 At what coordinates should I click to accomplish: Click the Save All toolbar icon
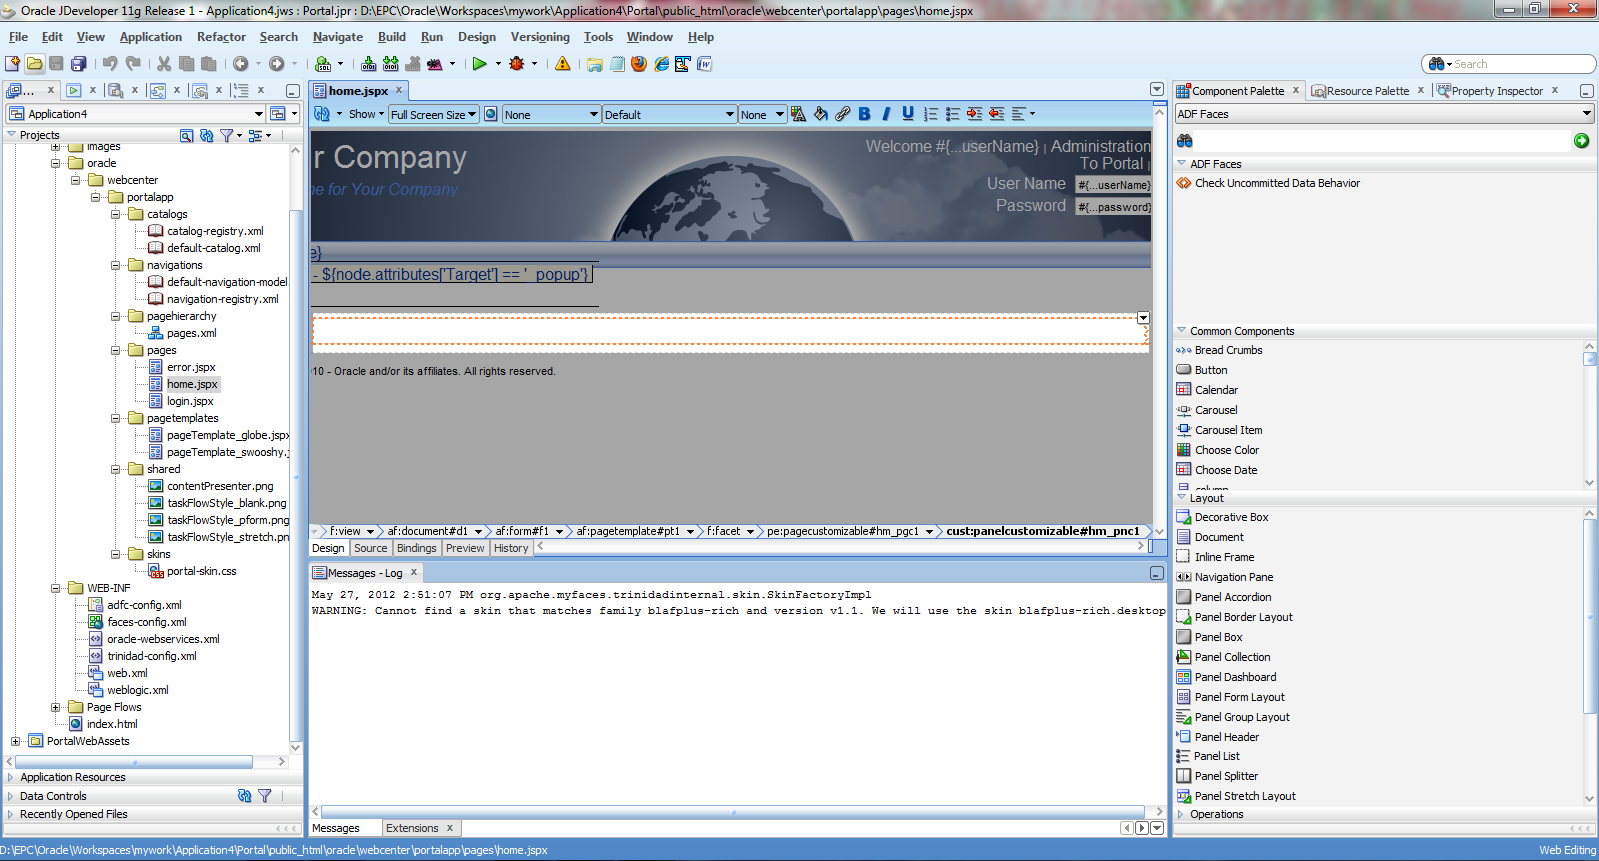tap(79, 63)
